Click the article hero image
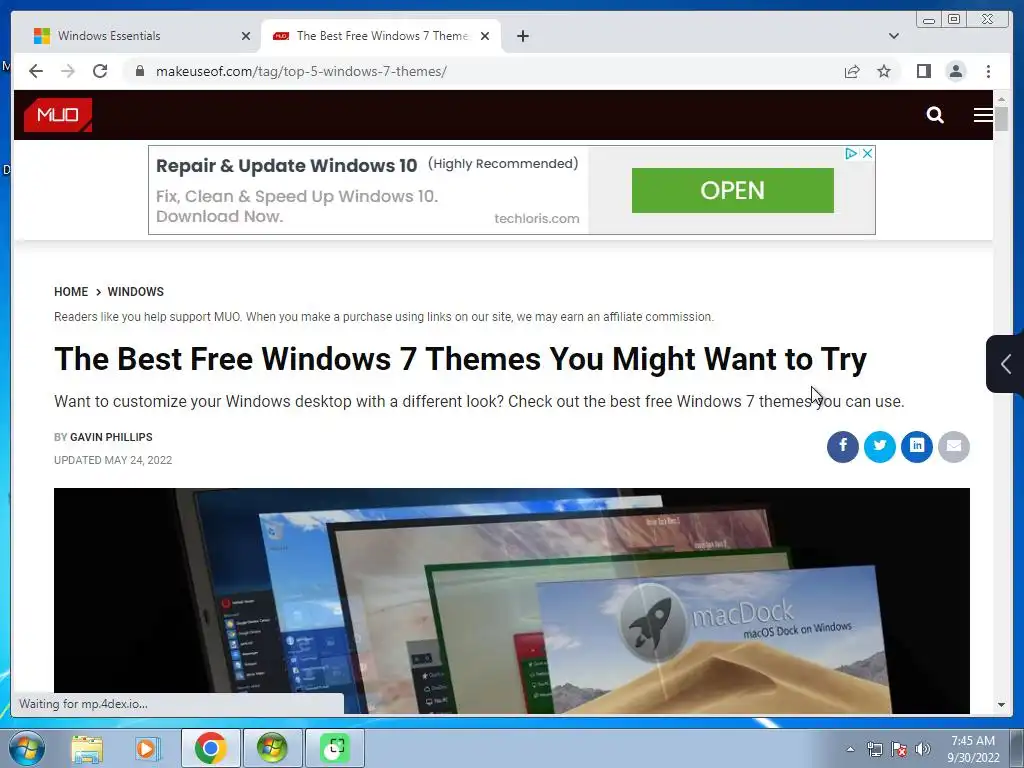The image size is (1024, 768). 511,601
